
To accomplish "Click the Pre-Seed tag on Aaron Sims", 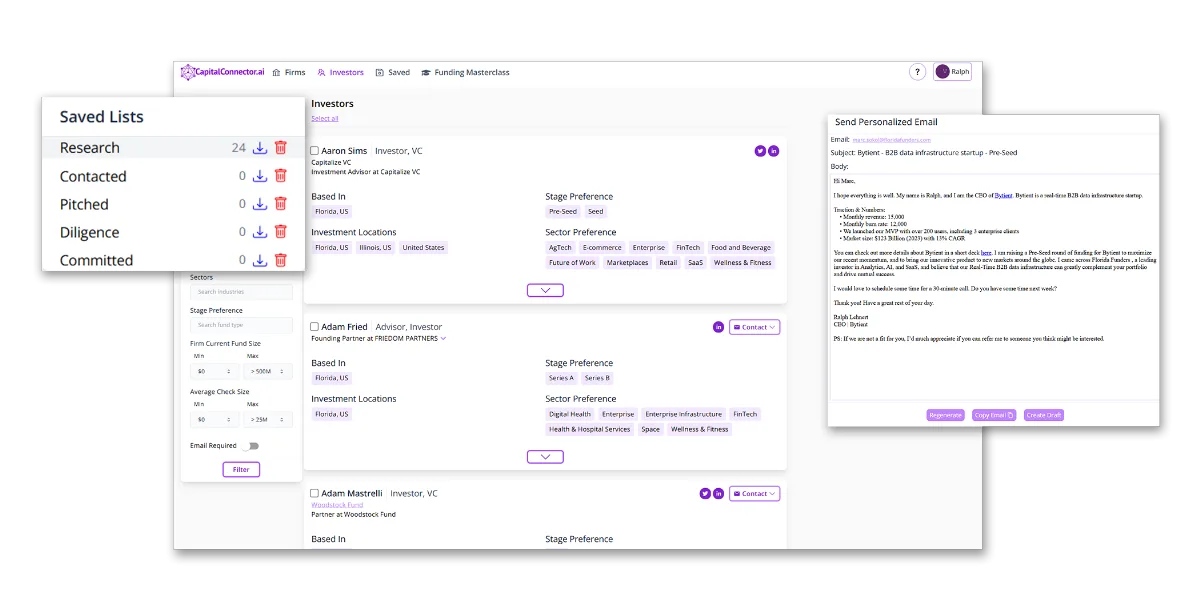I will coord(563,212).
